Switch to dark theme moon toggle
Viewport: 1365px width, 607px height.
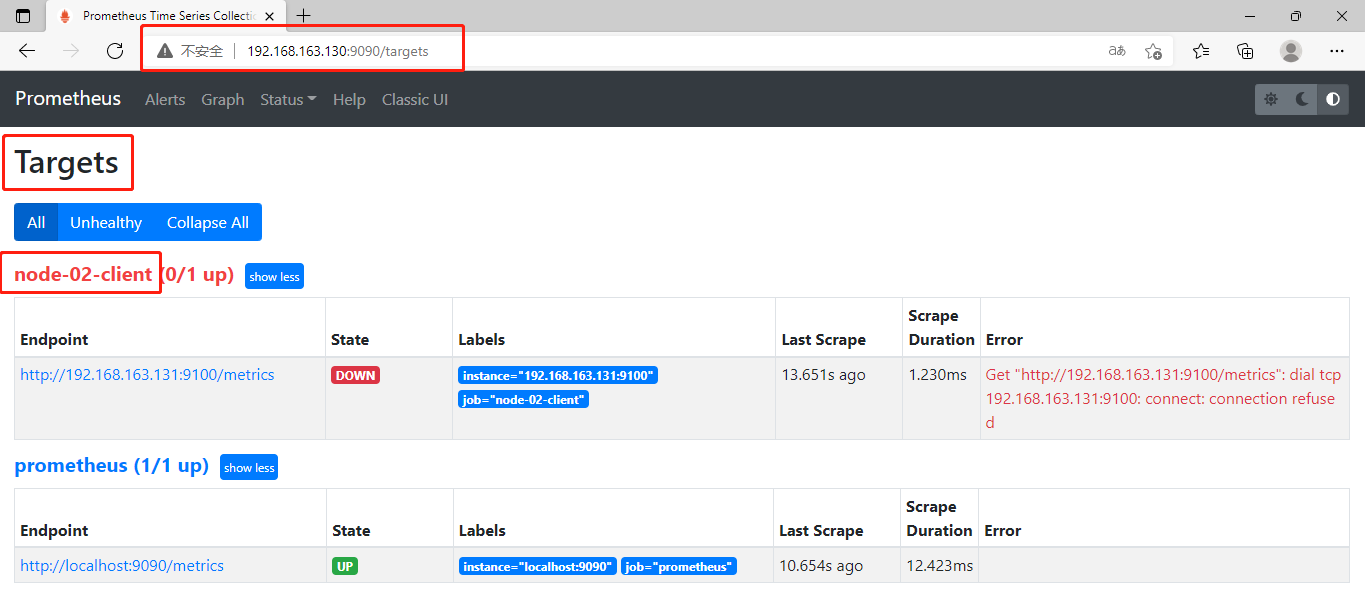pos(1302,99)
